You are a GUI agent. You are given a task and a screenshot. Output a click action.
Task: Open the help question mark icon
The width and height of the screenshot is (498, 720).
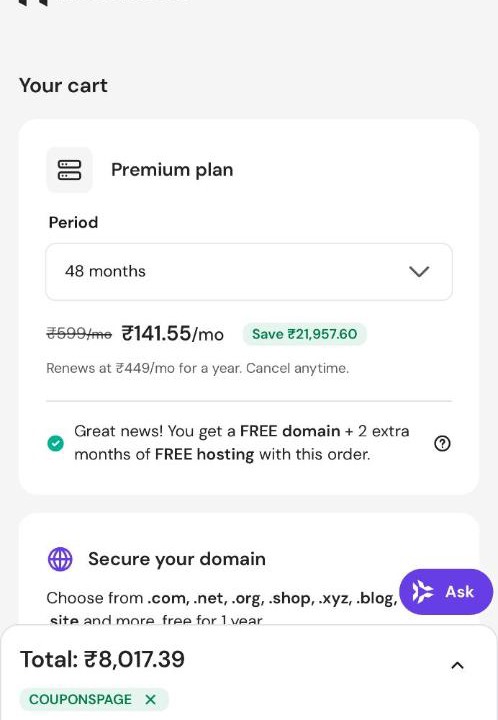click(x=442, y=444)
